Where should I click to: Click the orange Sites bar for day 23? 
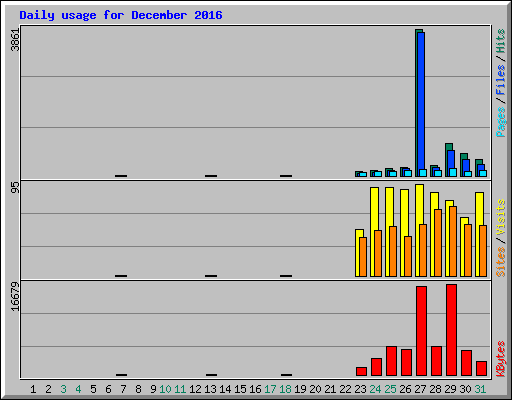363,257
